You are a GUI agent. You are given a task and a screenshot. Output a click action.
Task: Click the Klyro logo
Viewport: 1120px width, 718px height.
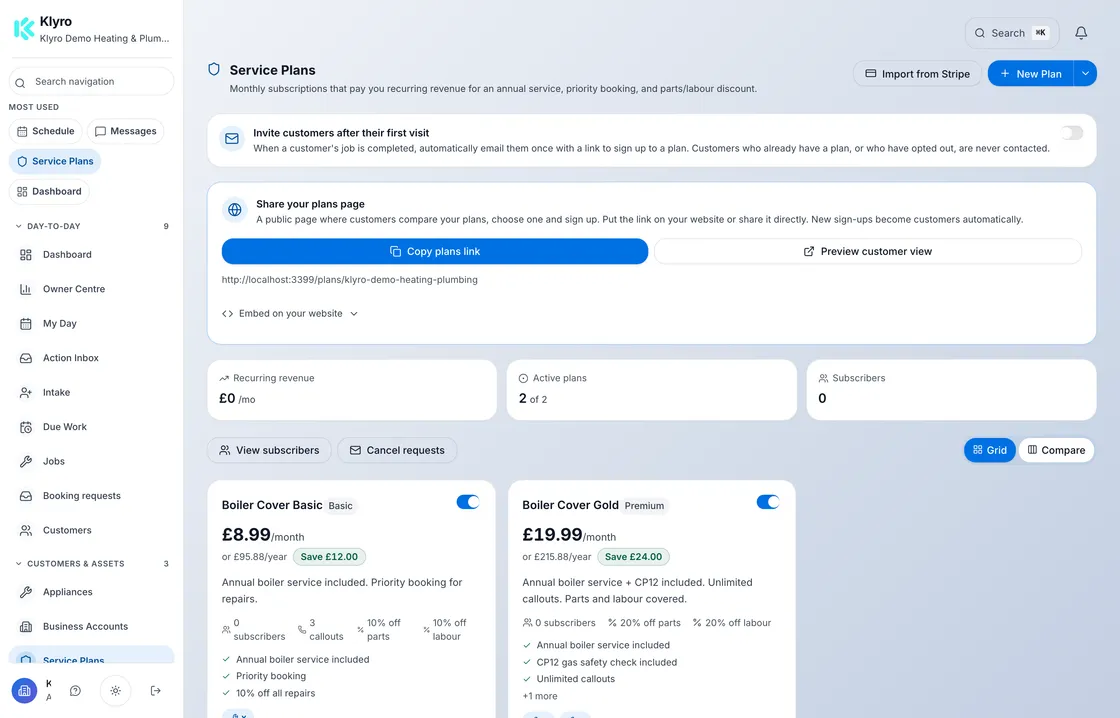24,29
